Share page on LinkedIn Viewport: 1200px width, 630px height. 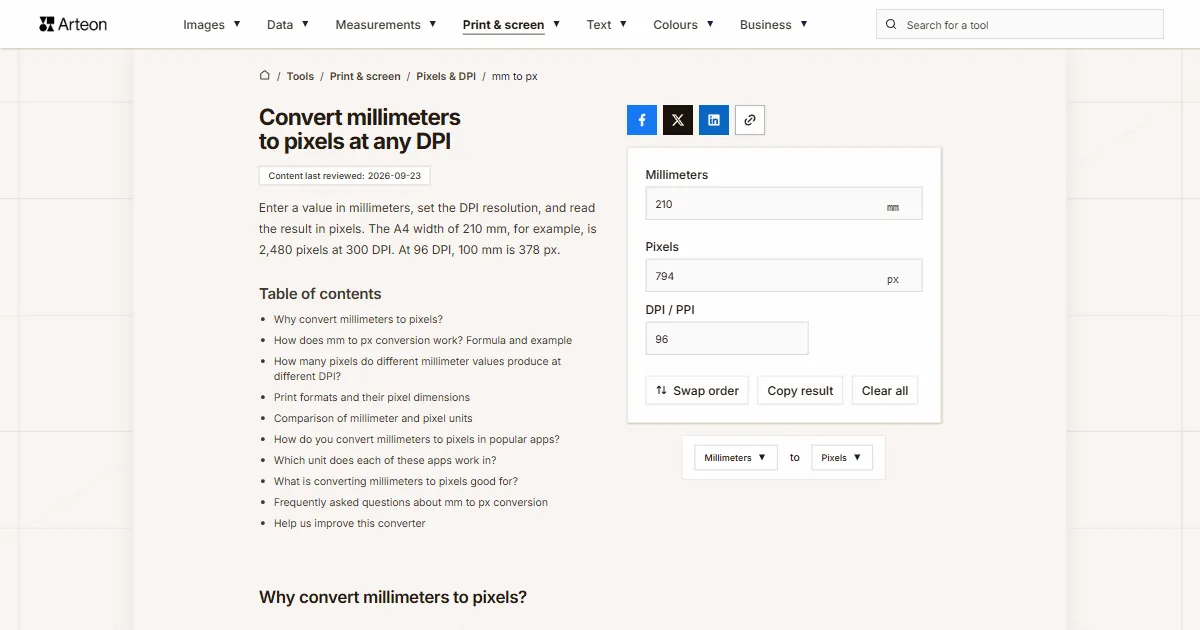coord(714,120)
